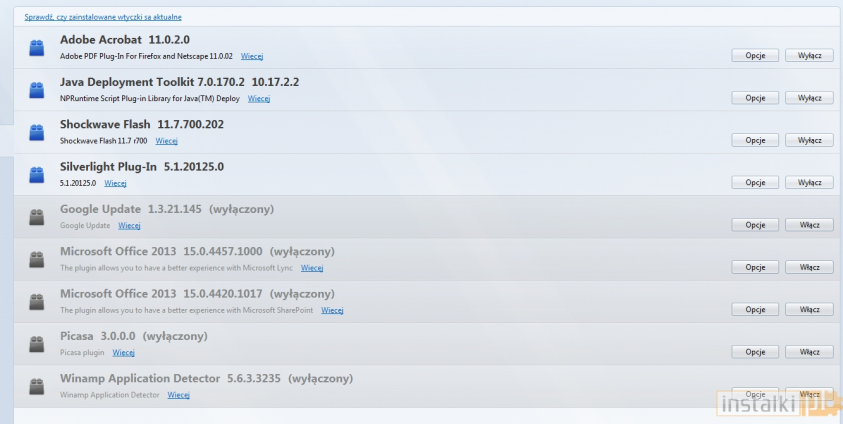
Task: Click Więcej link for Silverlight Plug-In
Action: (x=115, y=183)
